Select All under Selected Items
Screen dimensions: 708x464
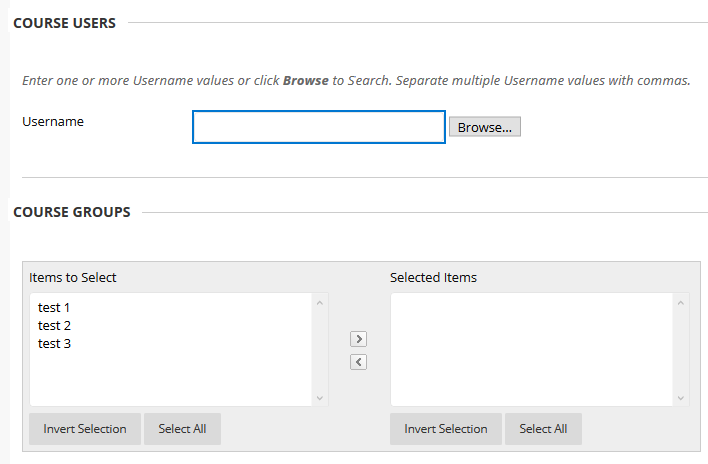(x=543, y=429)
